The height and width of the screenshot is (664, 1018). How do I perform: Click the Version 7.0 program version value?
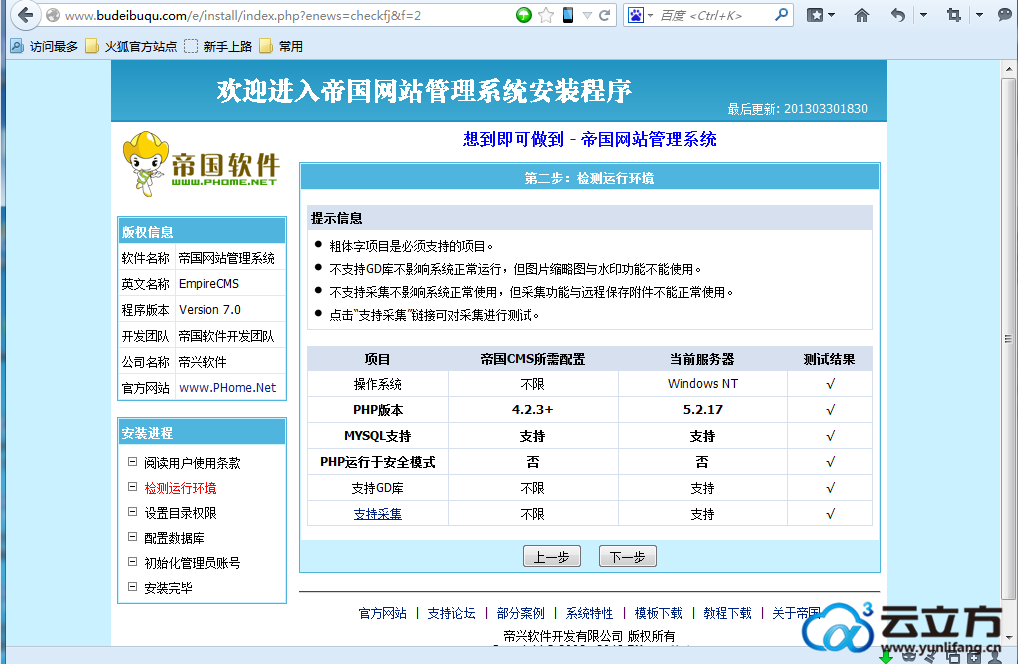pos(210,310)
